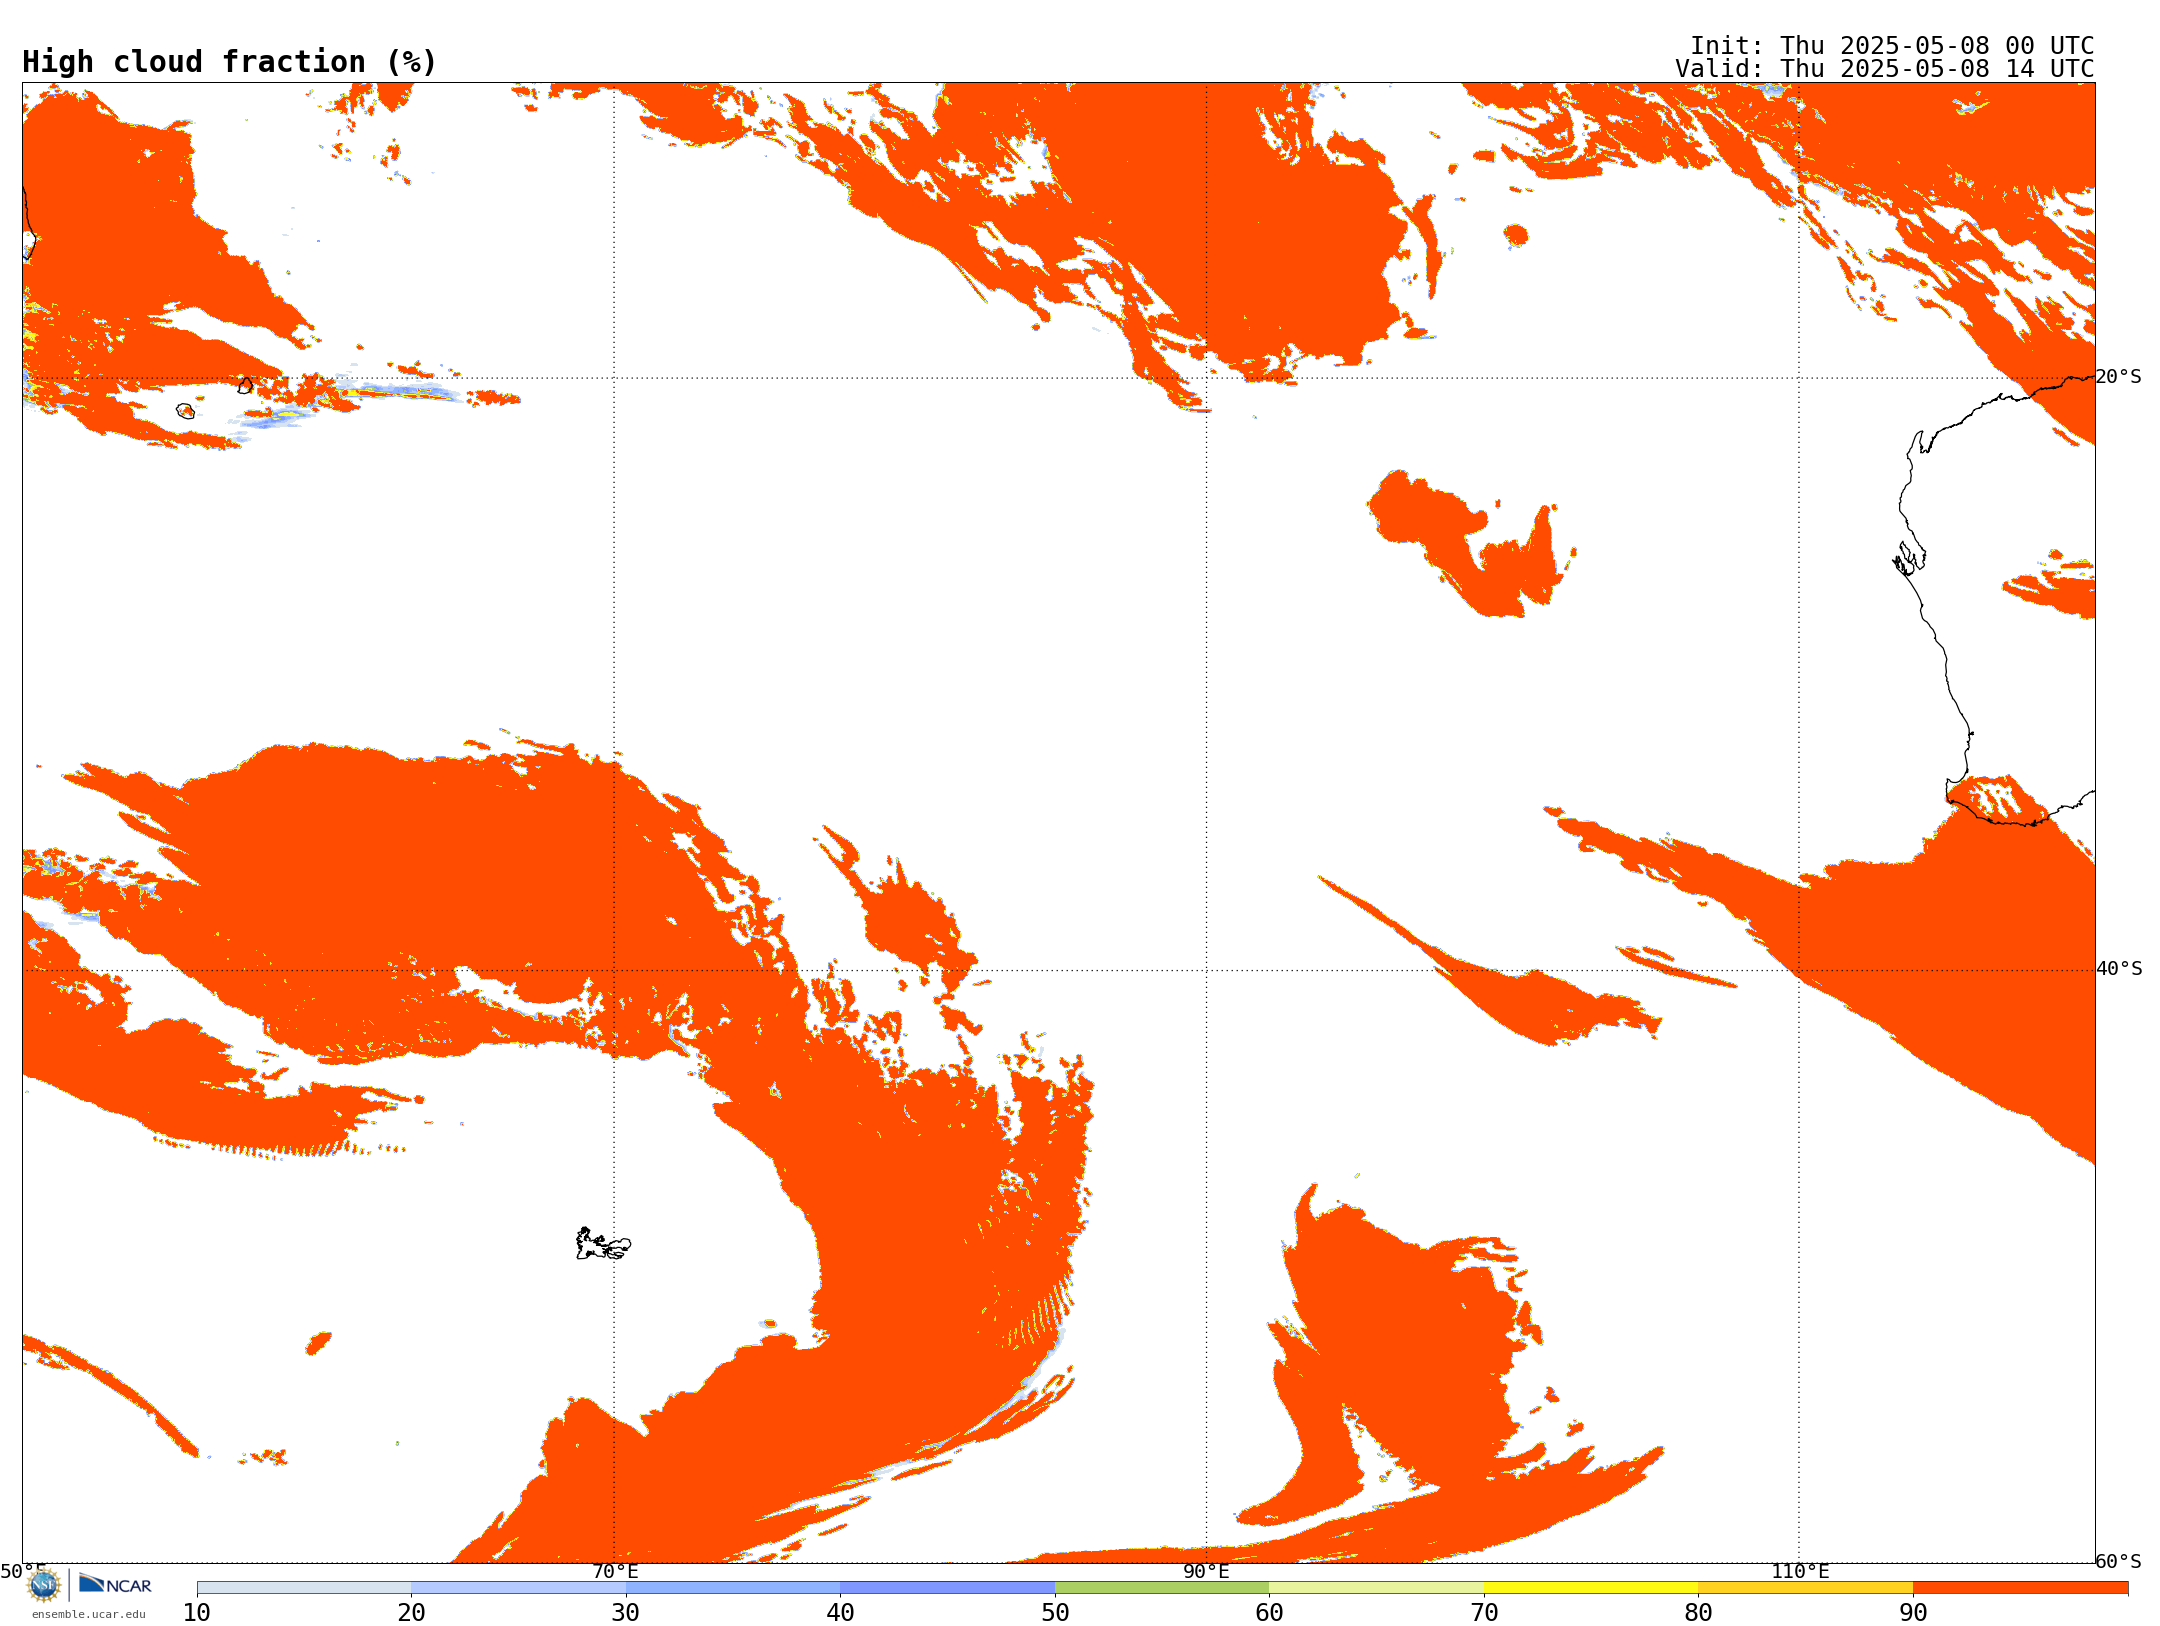
Task: Click the NSF logo icon
Action: click(x=44, y=1585)
